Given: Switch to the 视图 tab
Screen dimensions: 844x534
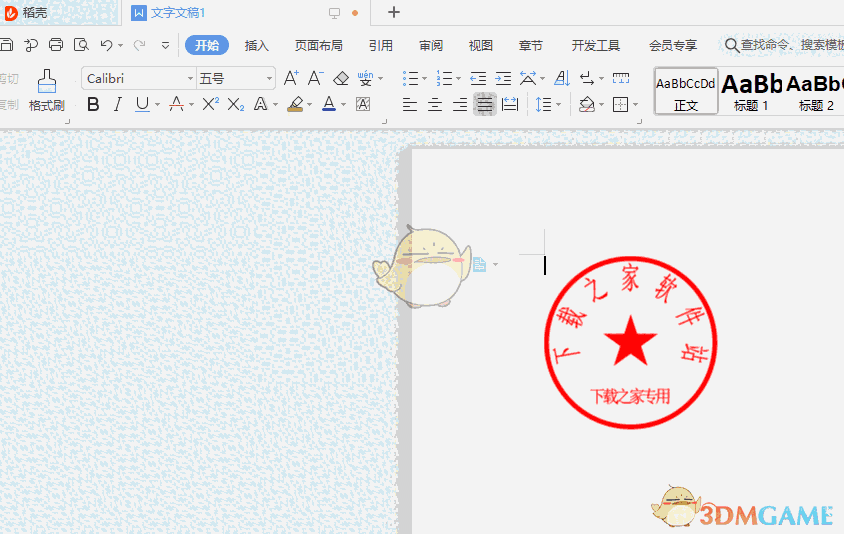Looking at the screenshot, I should pos(481,46).
